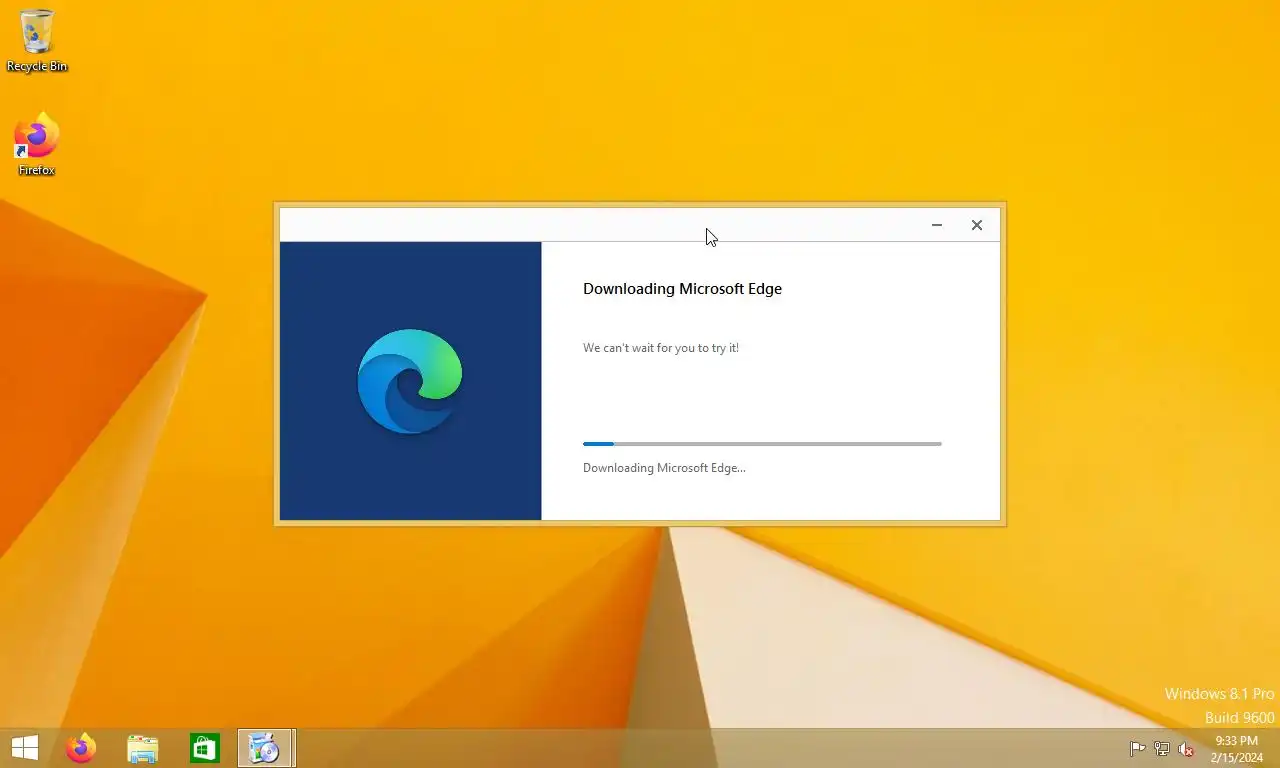
Task: Open the Windows Start button
Action: 24,748
